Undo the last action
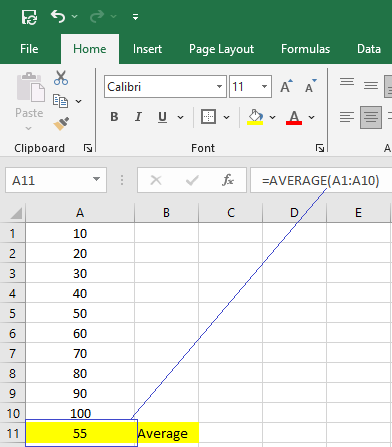392x447 pixels. tap(57, 16)
